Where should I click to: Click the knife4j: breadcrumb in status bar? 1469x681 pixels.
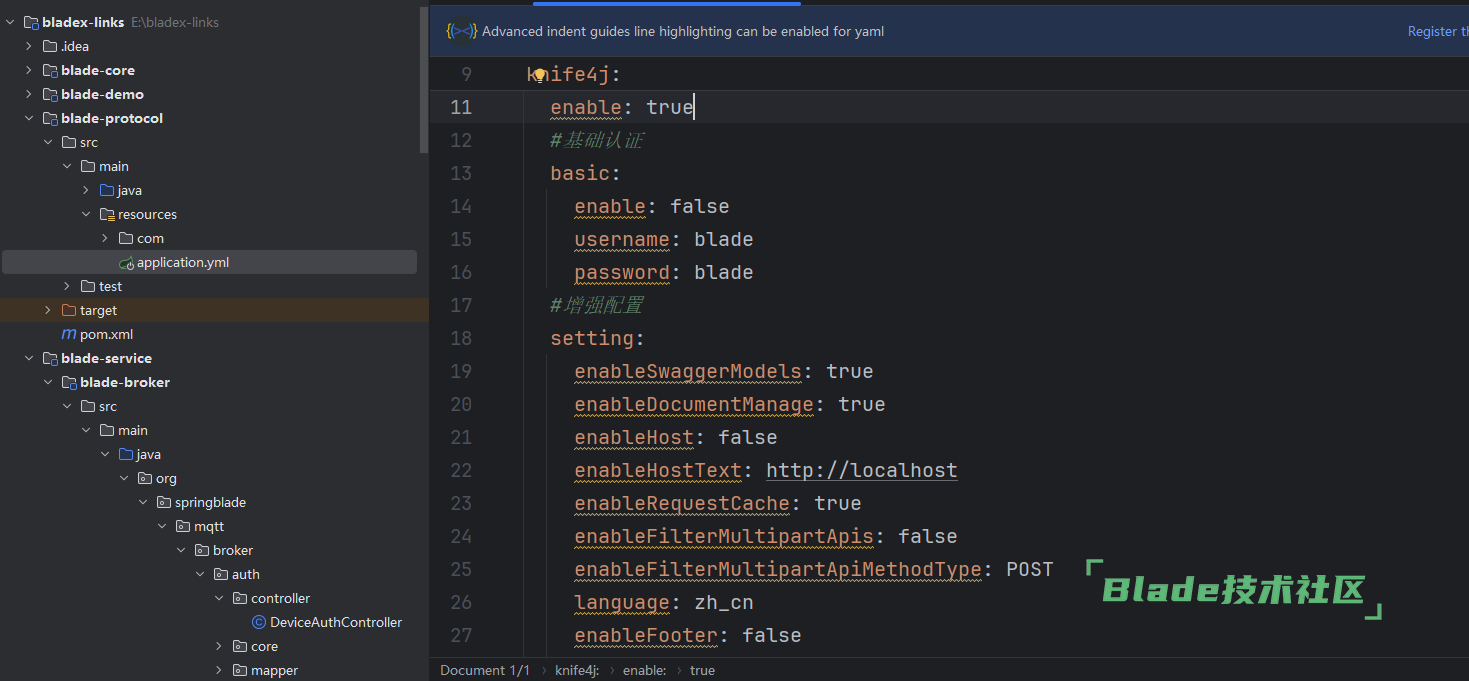(x=577, y=671)
